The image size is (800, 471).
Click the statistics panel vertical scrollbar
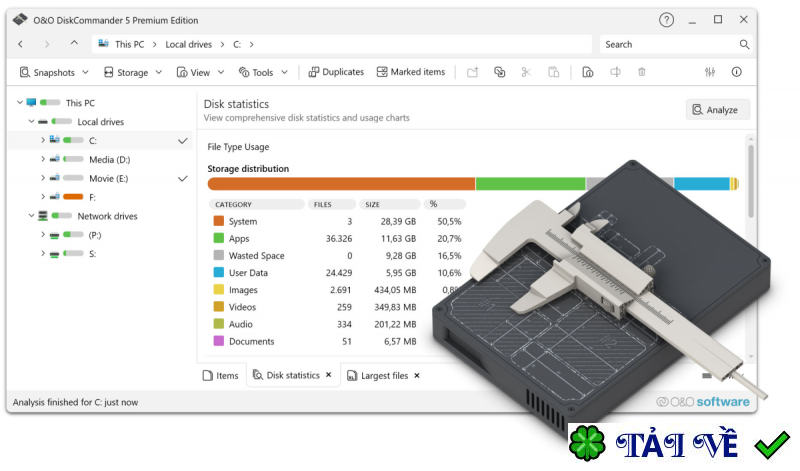pos(751,181)
